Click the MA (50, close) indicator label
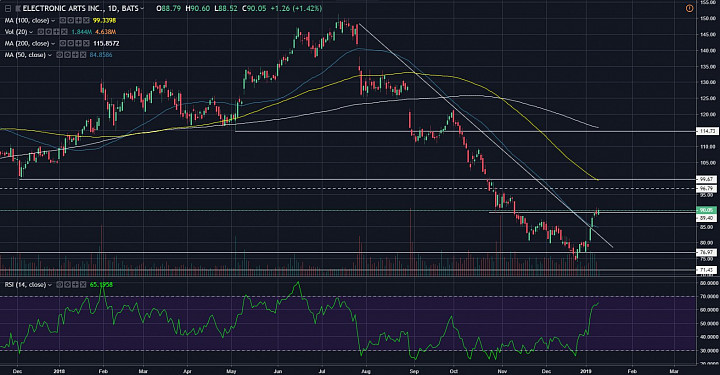The height and width of the screenshot is (375, 720). tap(25, 55)
